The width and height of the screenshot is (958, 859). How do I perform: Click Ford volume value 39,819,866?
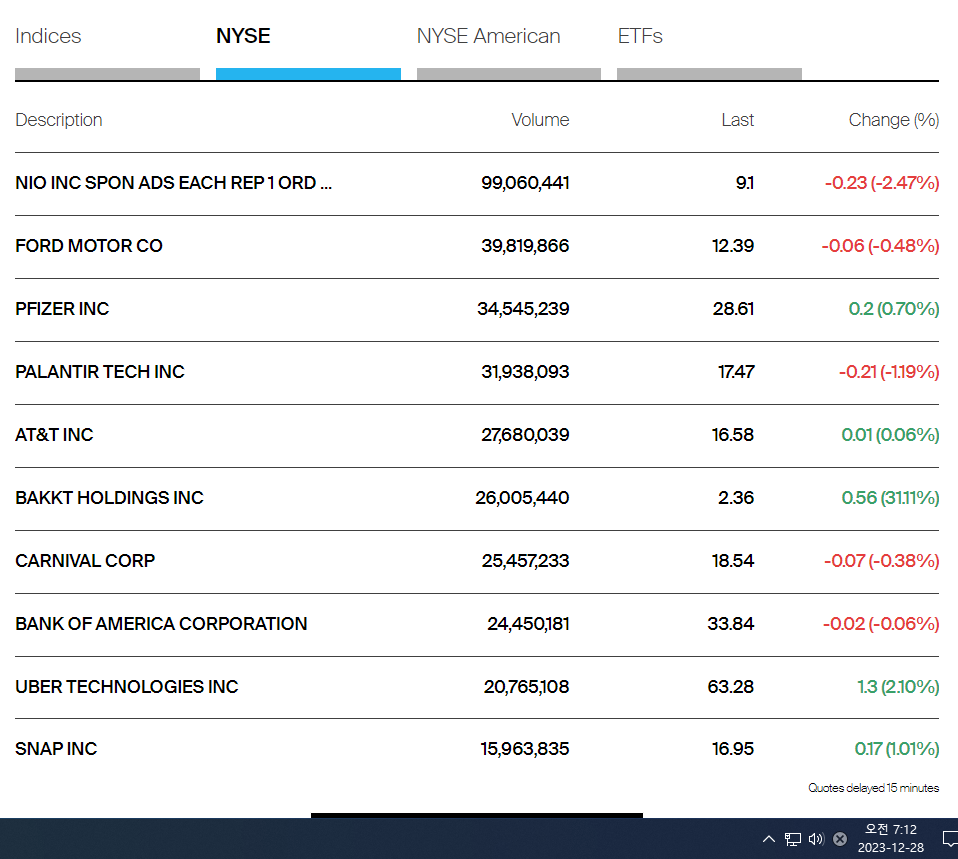[x=525, y=246]
